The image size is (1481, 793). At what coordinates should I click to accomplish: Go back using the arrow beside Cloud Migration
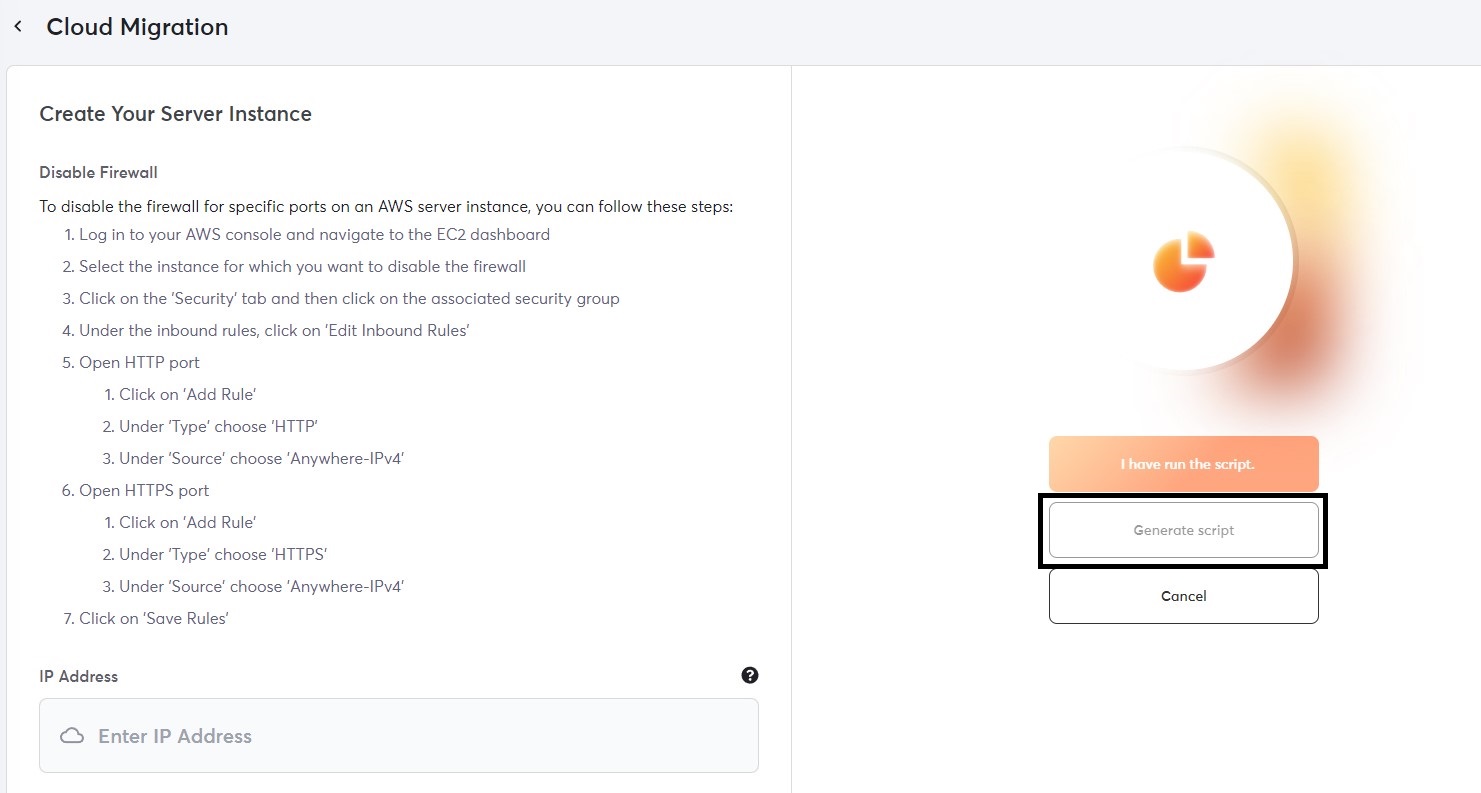pyautogui.click(x=18, y=27)
